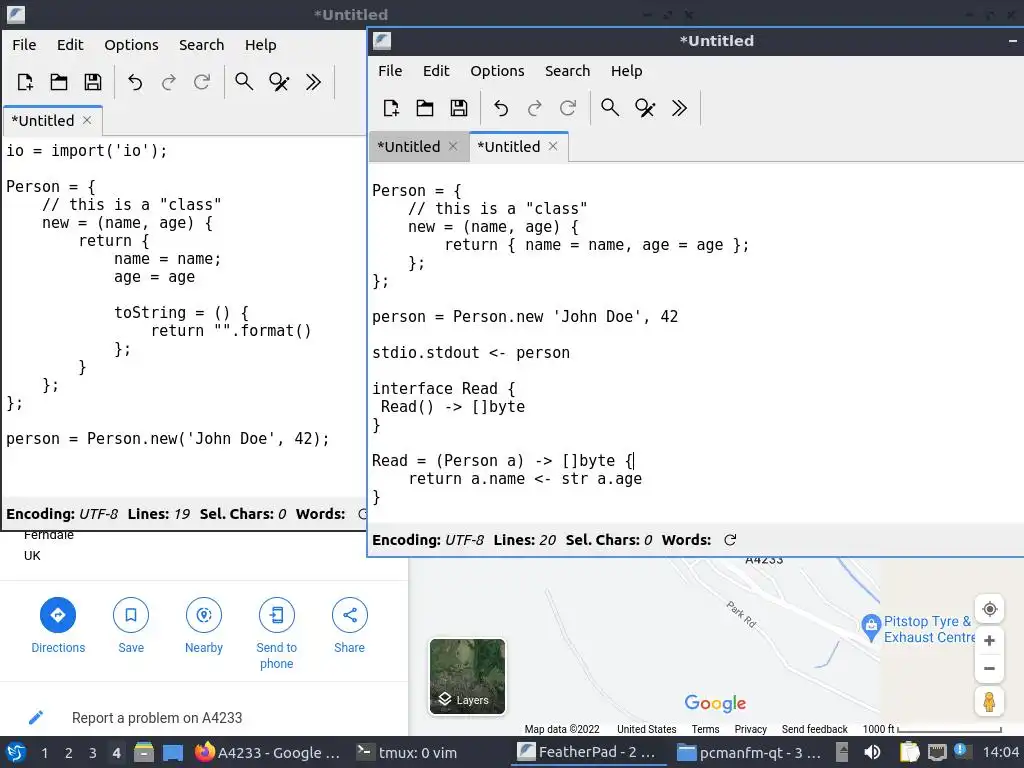
Task: Click word count refresh icon in front status bar
Action: pyautogui.click(x=730, y=540)
